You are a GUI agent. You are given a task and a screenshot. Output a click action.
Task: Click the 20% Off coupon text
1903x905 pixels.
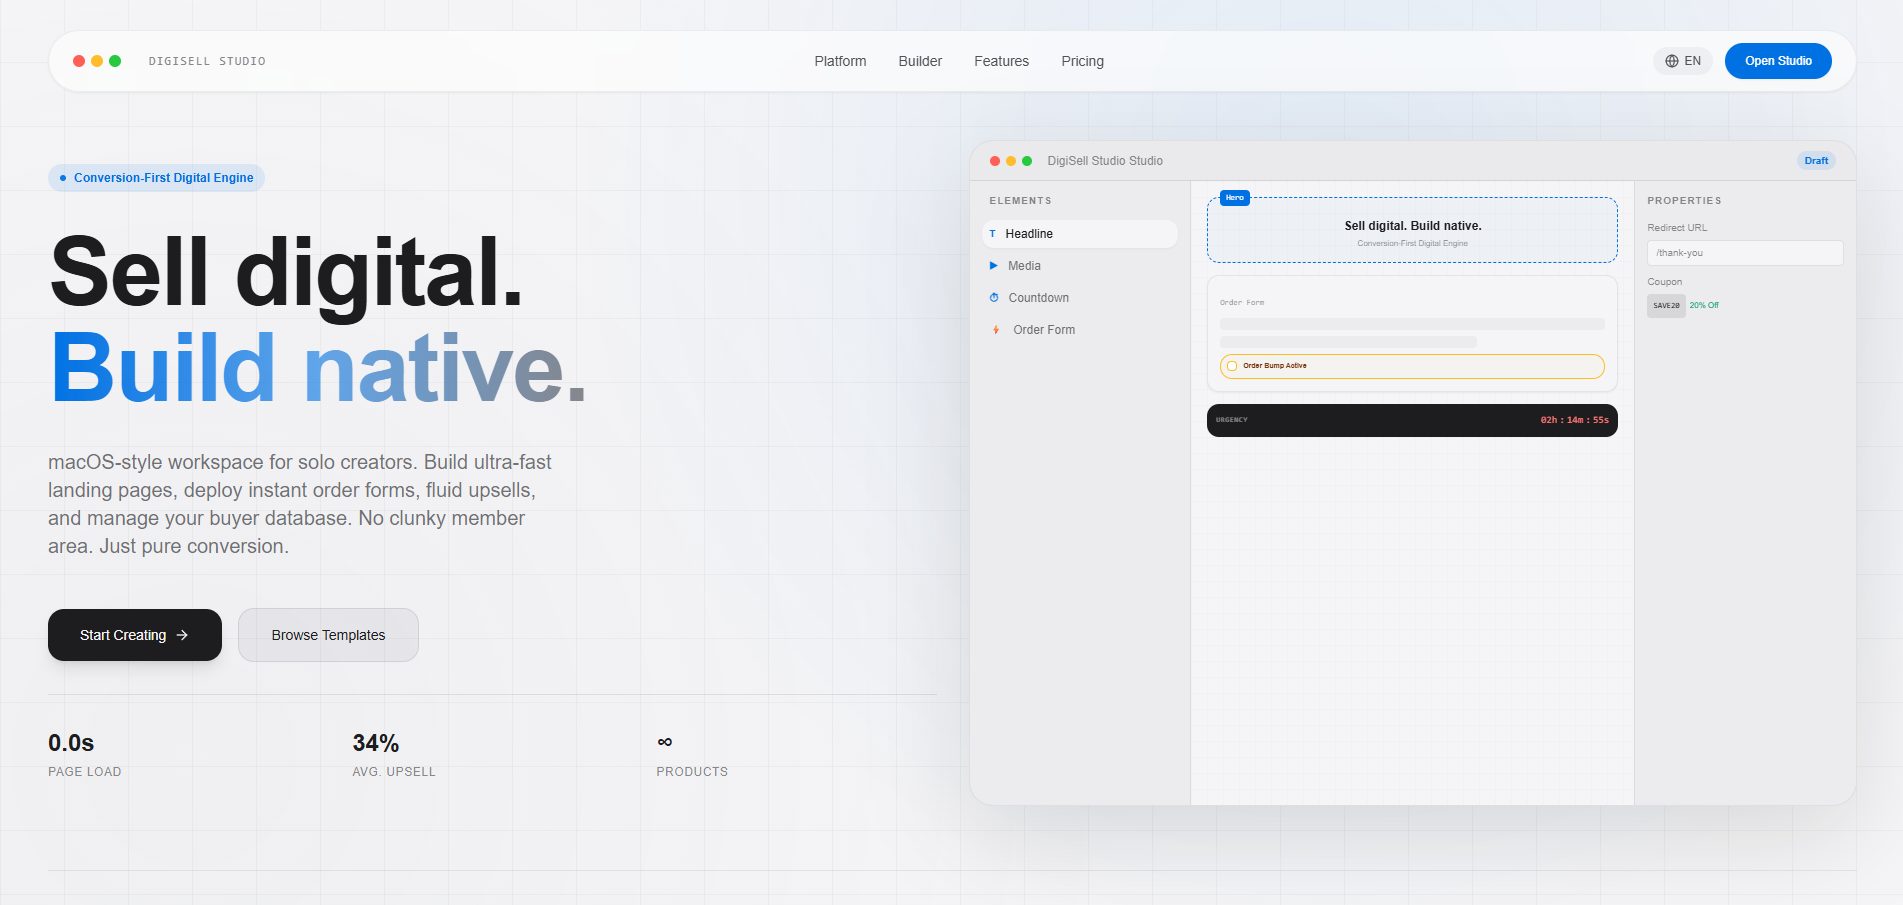click(x=1704, y=306)
